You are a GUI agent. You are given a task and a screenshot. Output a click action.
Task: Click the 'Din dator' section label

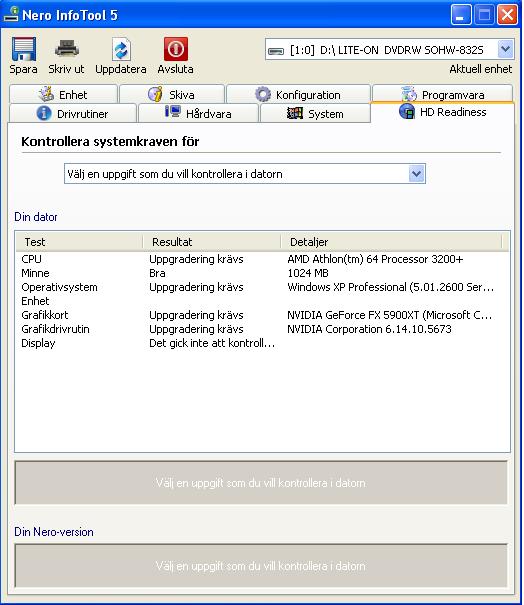pos(36,216)
